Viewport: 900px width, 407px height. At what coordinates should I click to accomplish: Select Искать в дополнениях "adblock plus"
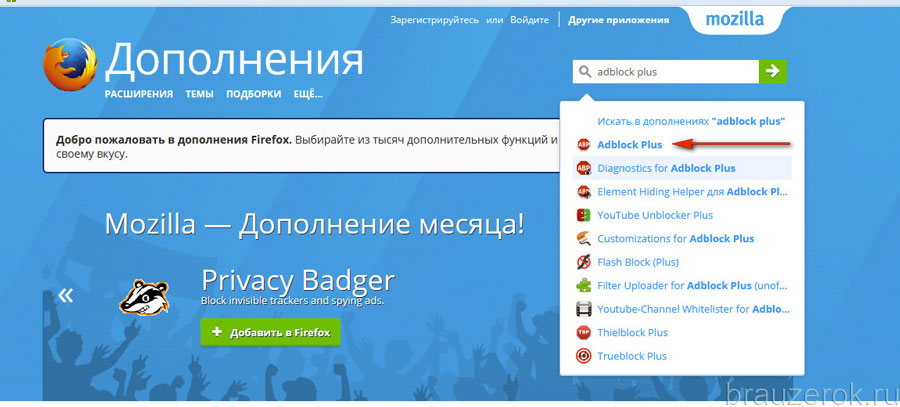[690, 121]
